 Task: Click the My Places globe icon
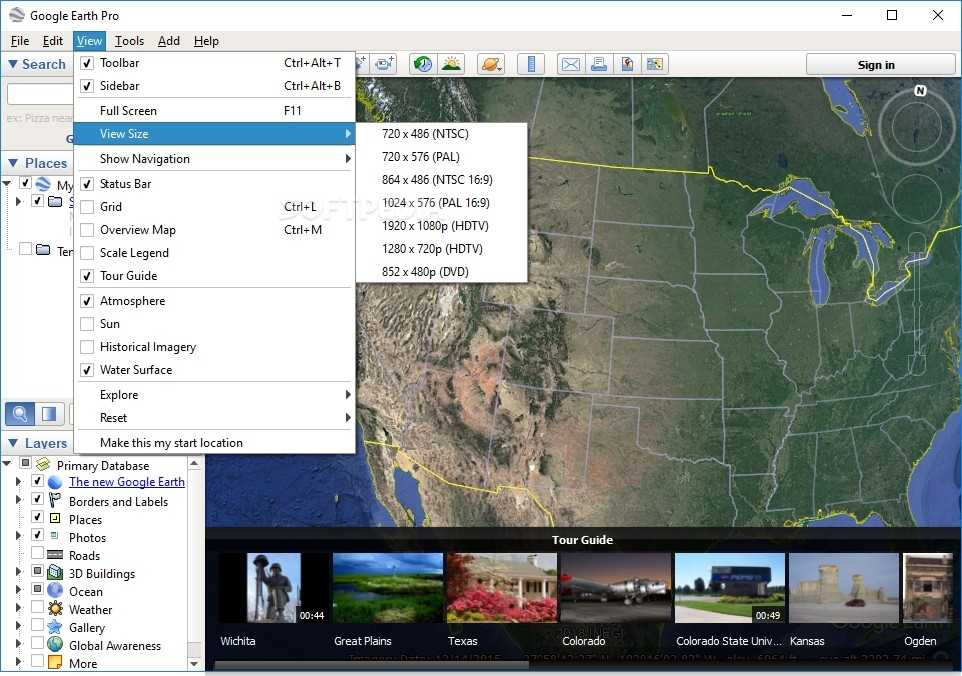click(x=43, y=183)
